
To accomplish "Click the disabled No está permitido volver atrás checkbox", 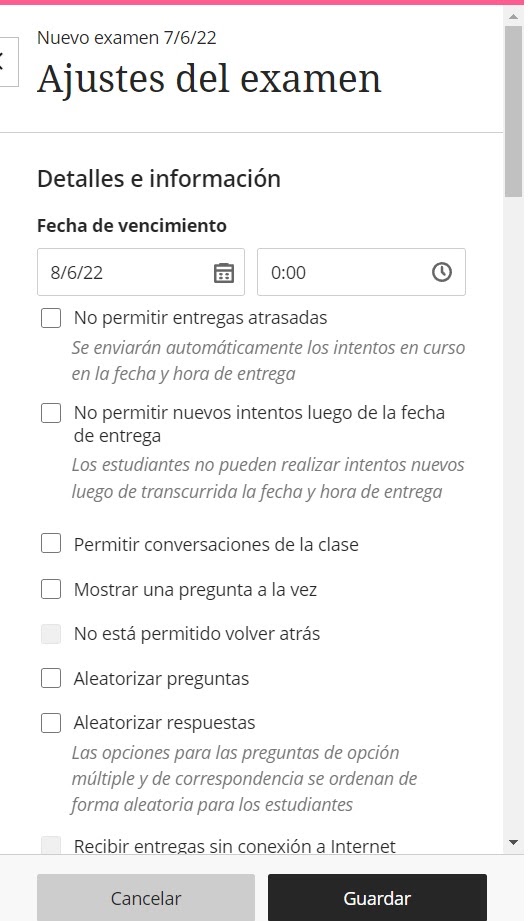I will point(51,634).
